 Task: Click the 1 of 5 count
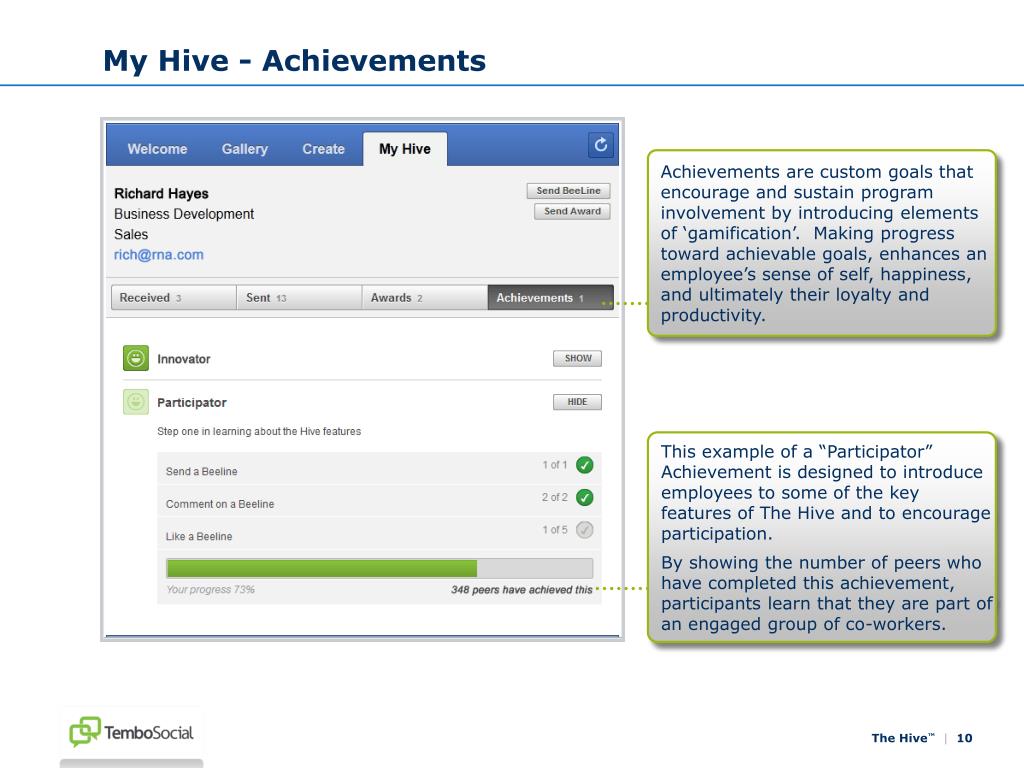point(554,530)
